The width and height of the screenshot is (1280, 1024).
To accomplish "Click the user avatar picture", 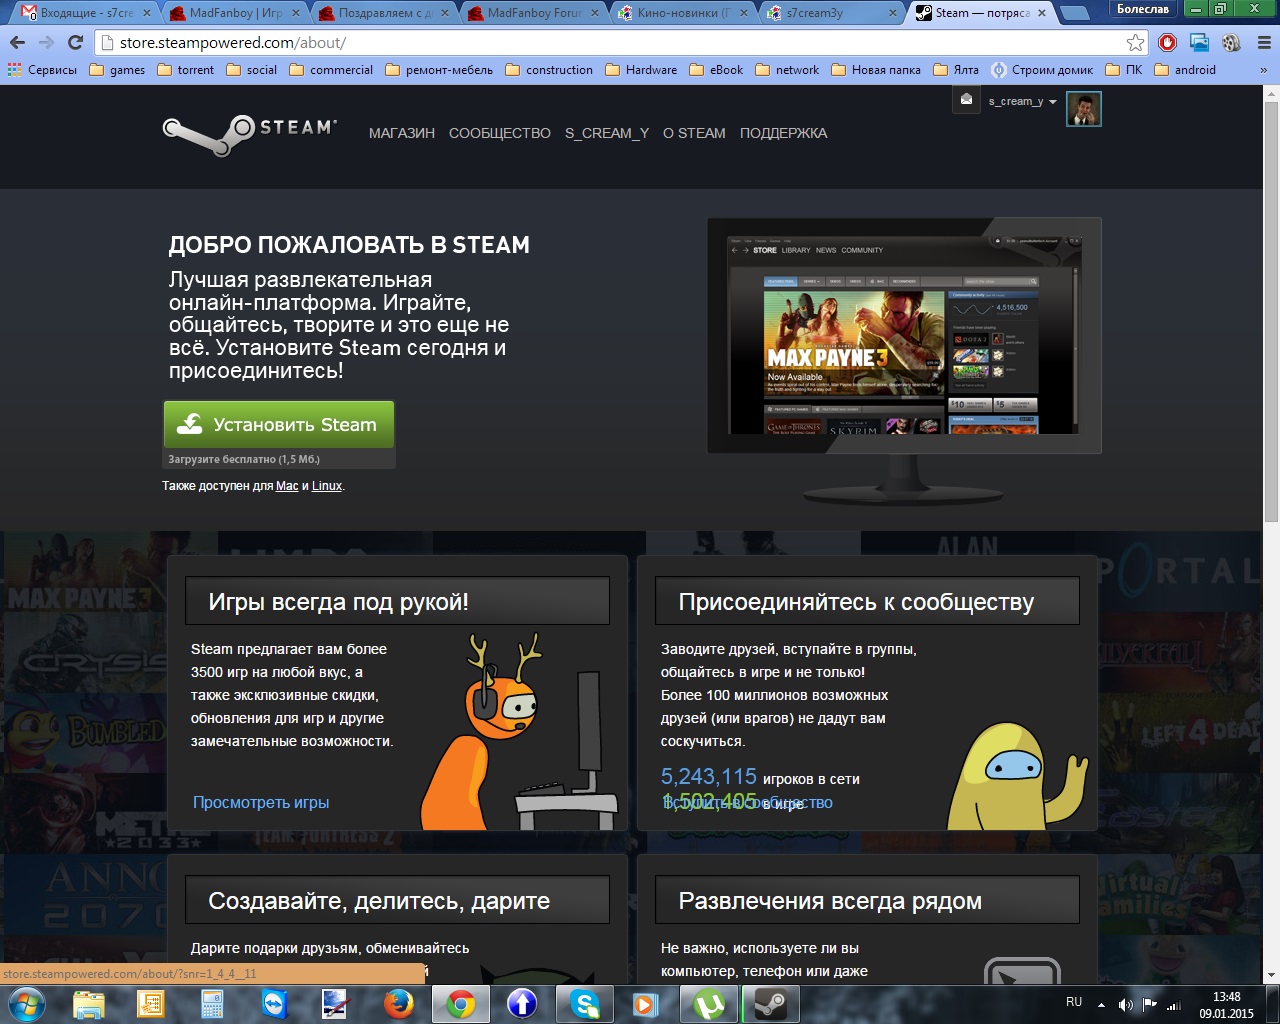I will 1083,109.
